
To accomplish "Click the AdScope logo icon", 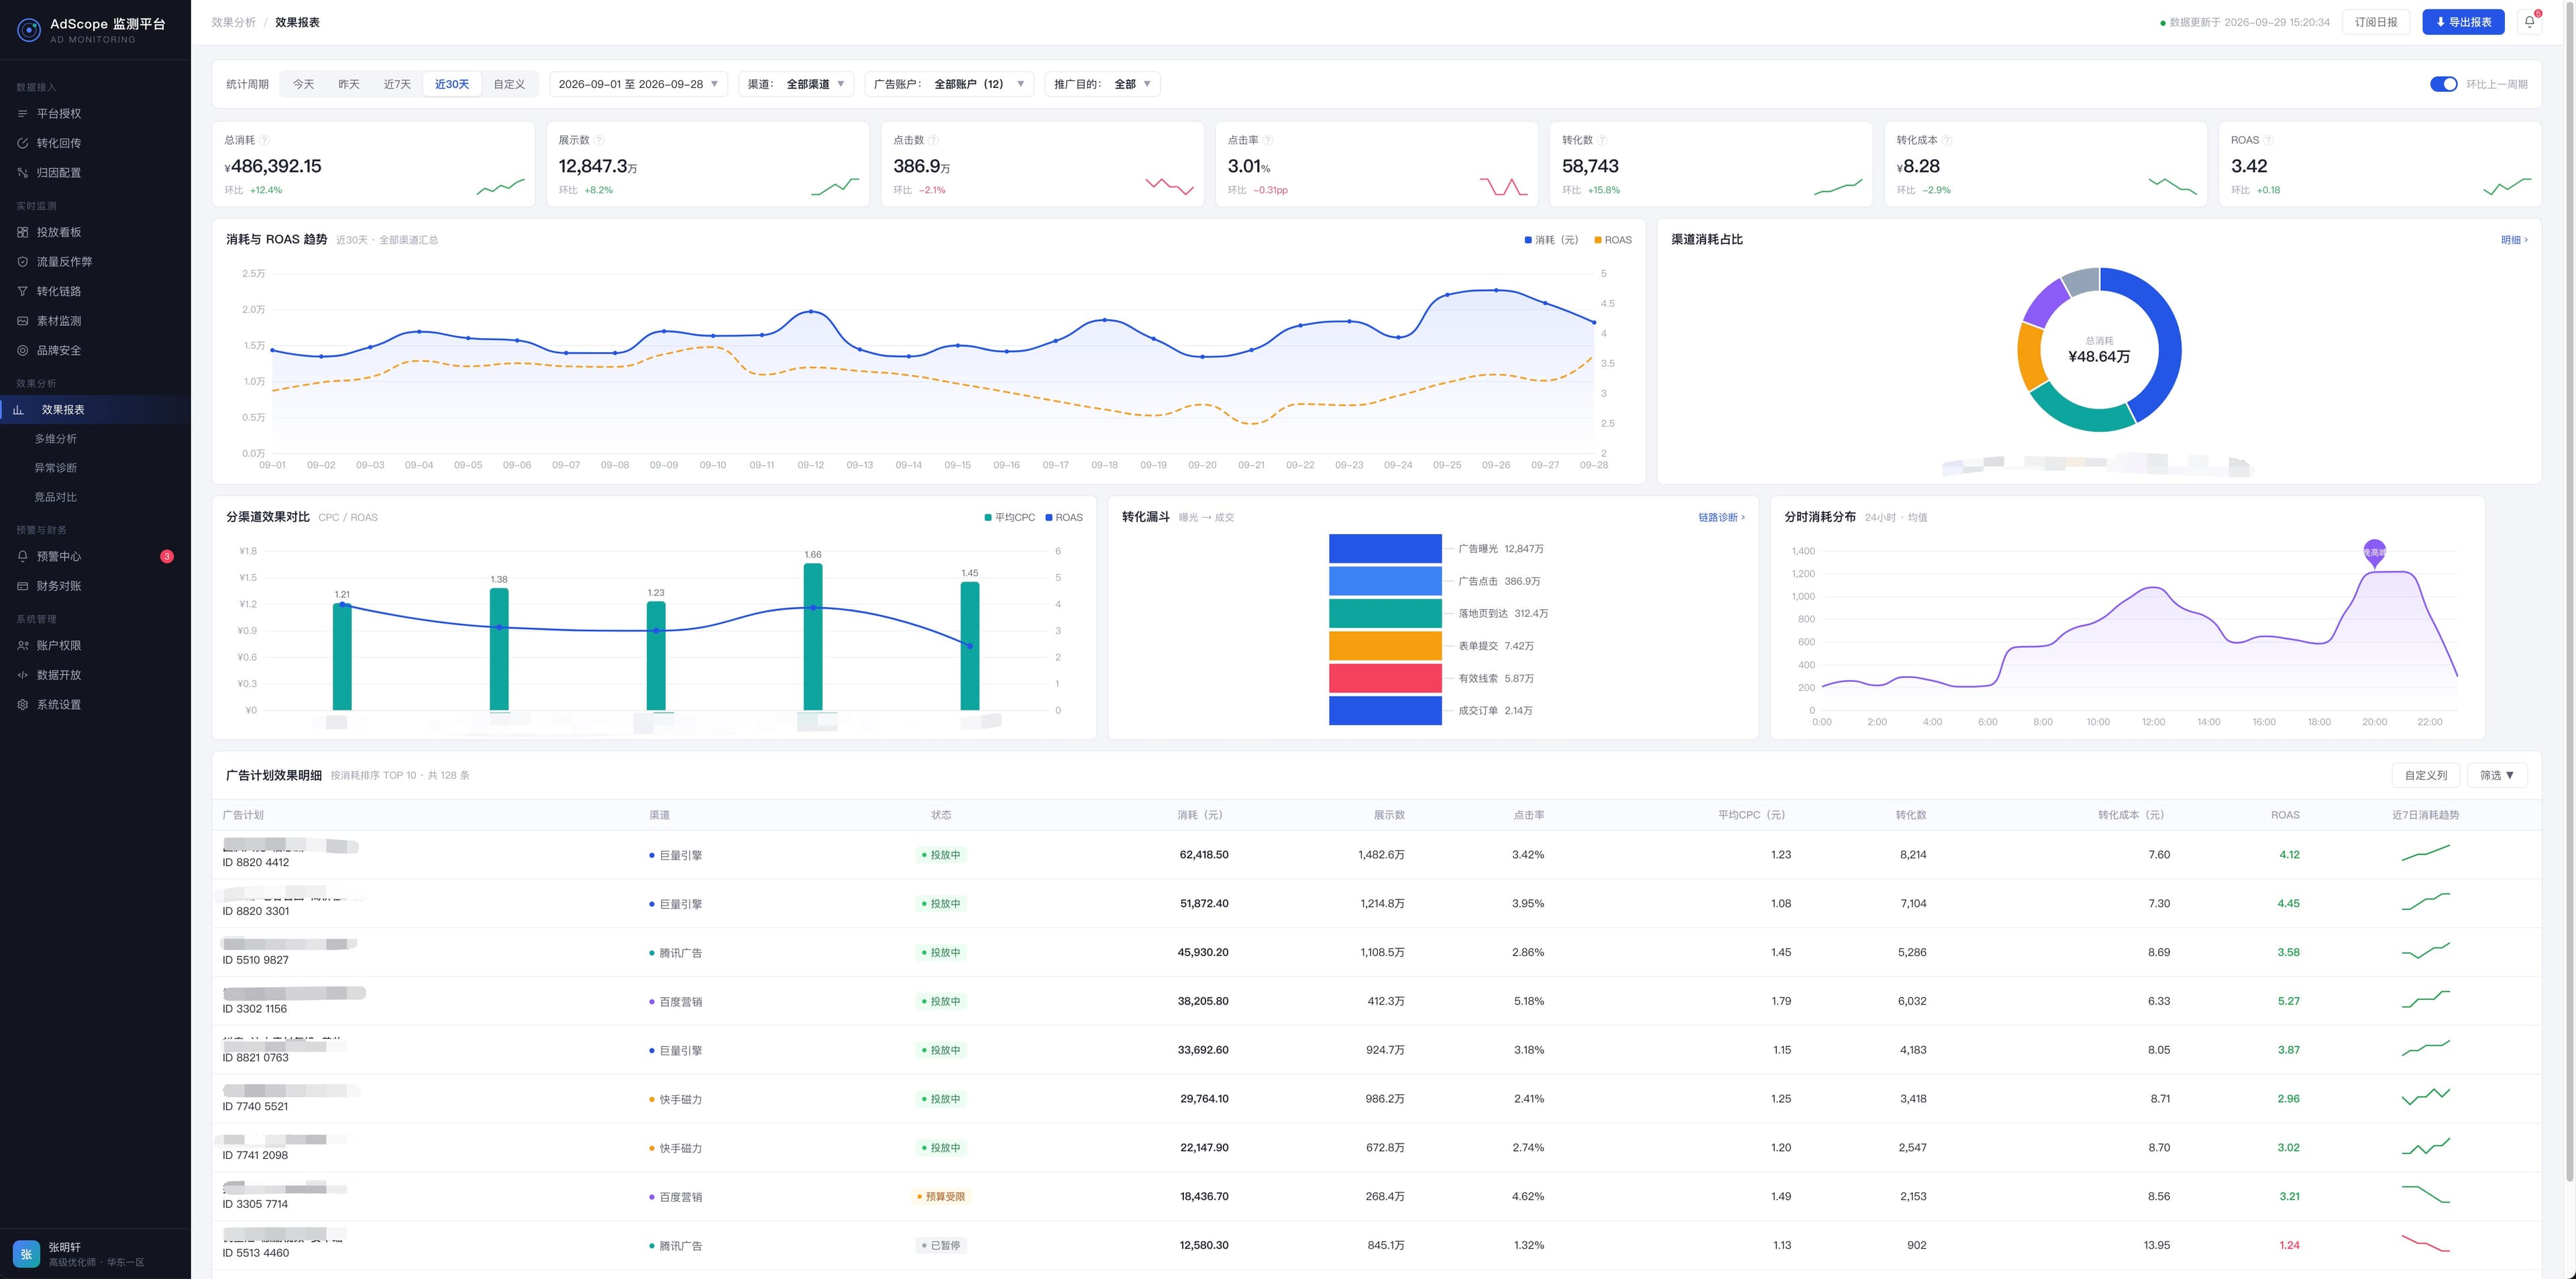I will pos(29,30).
